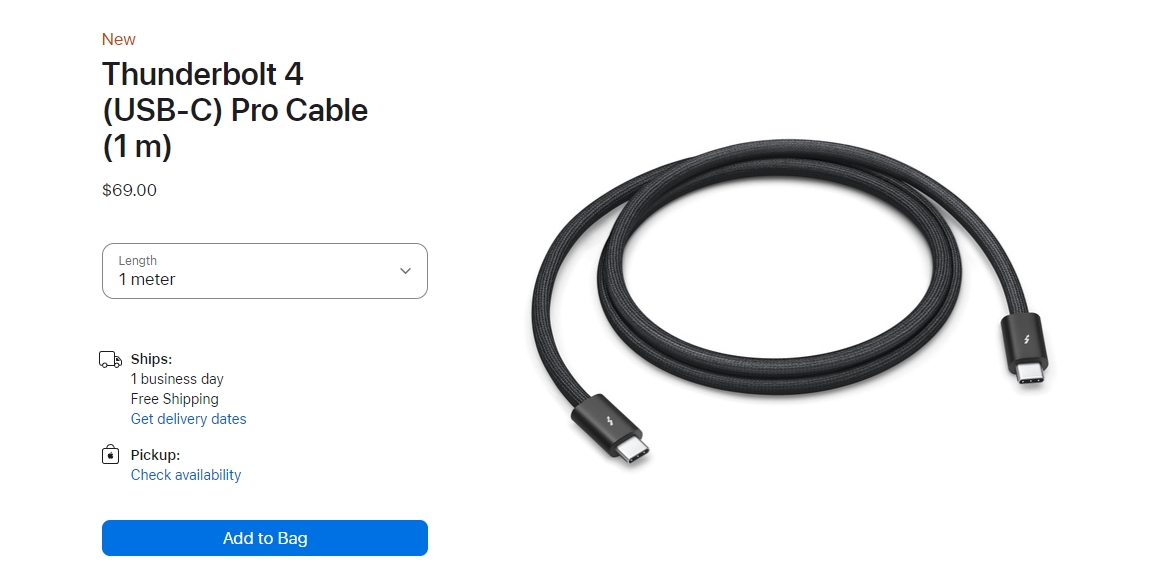Click the orange 'New' label
1164x574 pixels.
[119, 39]
